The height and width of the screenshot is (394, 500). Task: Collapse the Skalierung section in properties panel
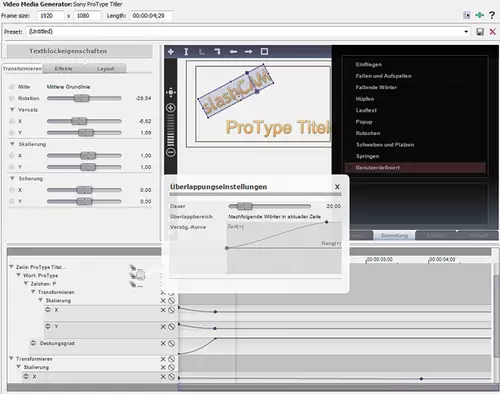(12, 144)
